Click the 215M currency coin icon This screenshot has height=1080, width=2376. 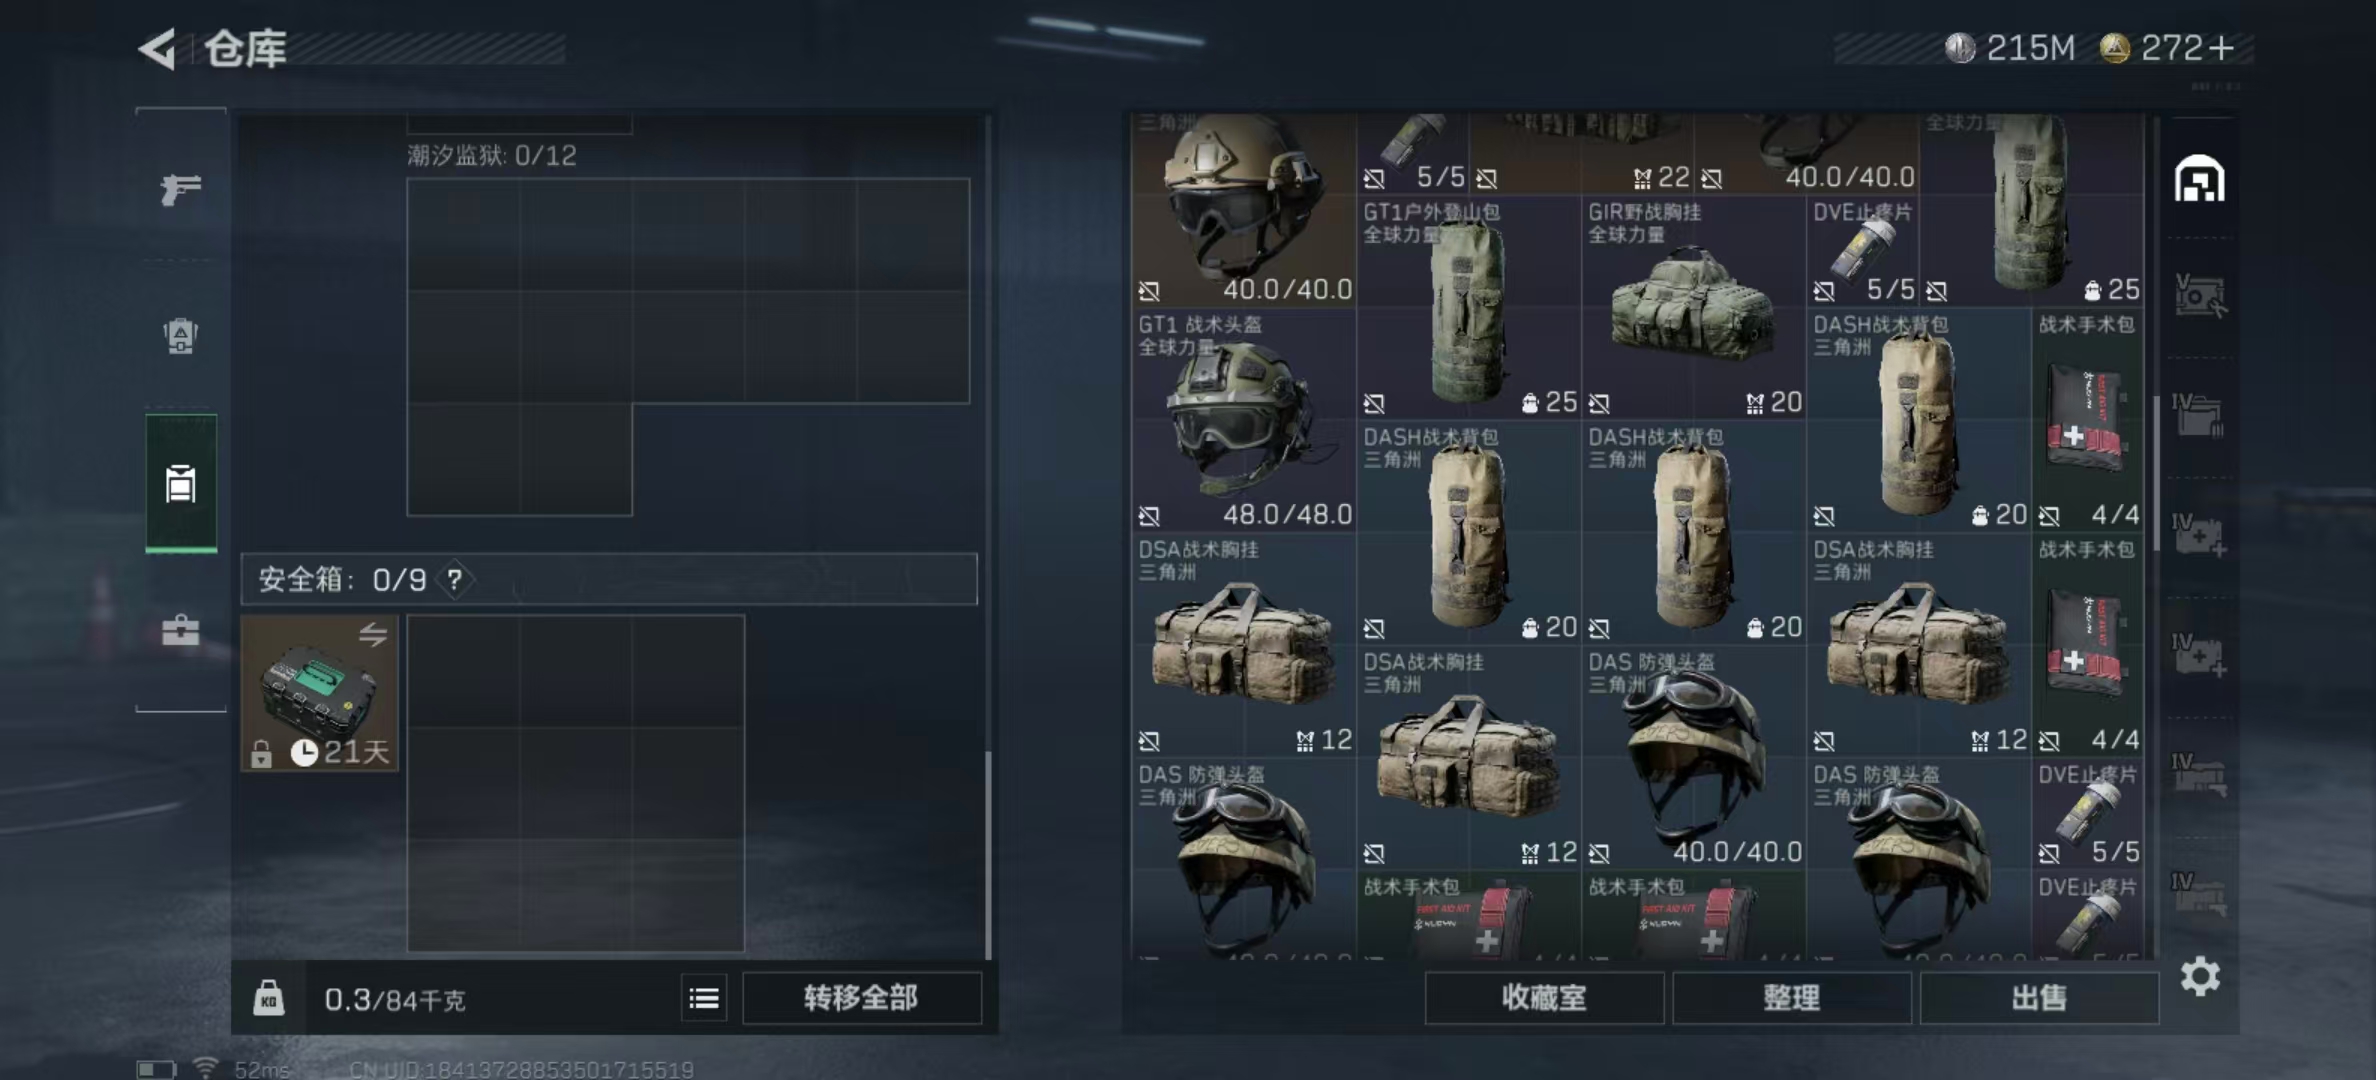(x=1960, y=47)
